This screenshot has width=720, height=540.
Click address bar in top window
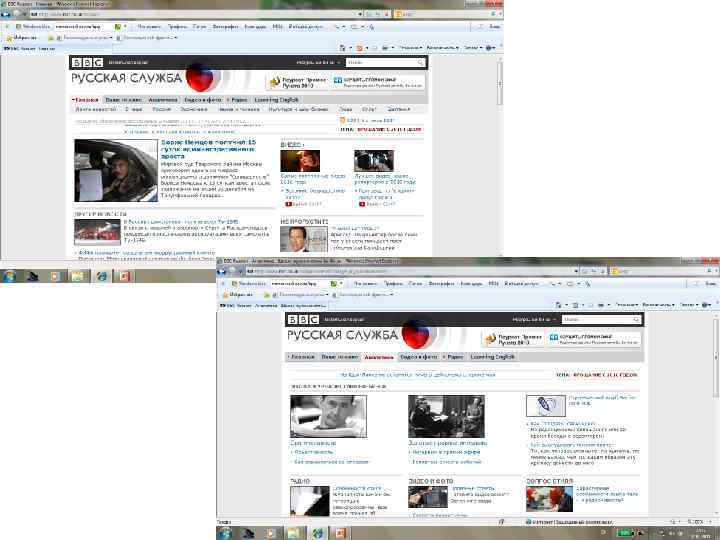[x=193, y=14]
